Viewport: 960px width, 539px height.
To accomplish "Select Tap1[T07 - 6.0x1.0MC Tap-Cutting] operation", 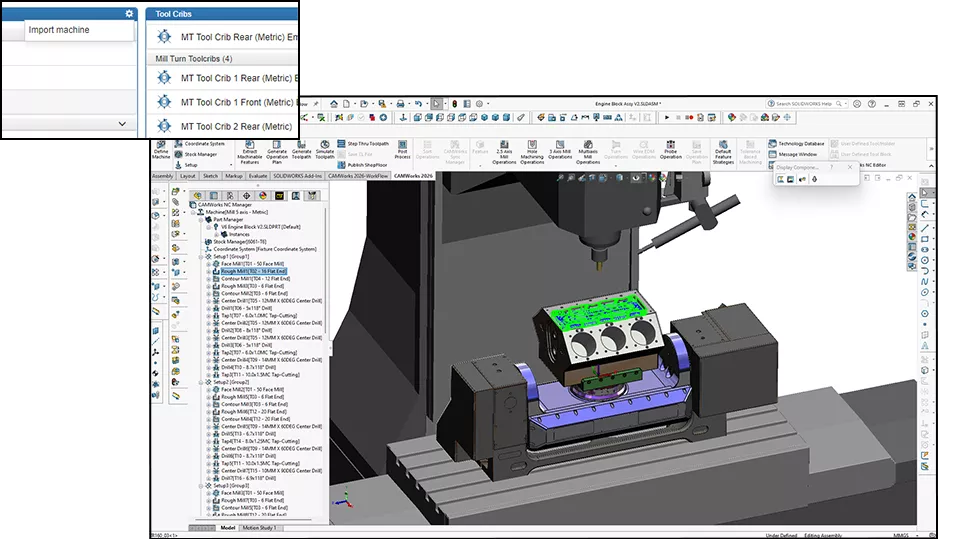I will [x=254, y=315].
